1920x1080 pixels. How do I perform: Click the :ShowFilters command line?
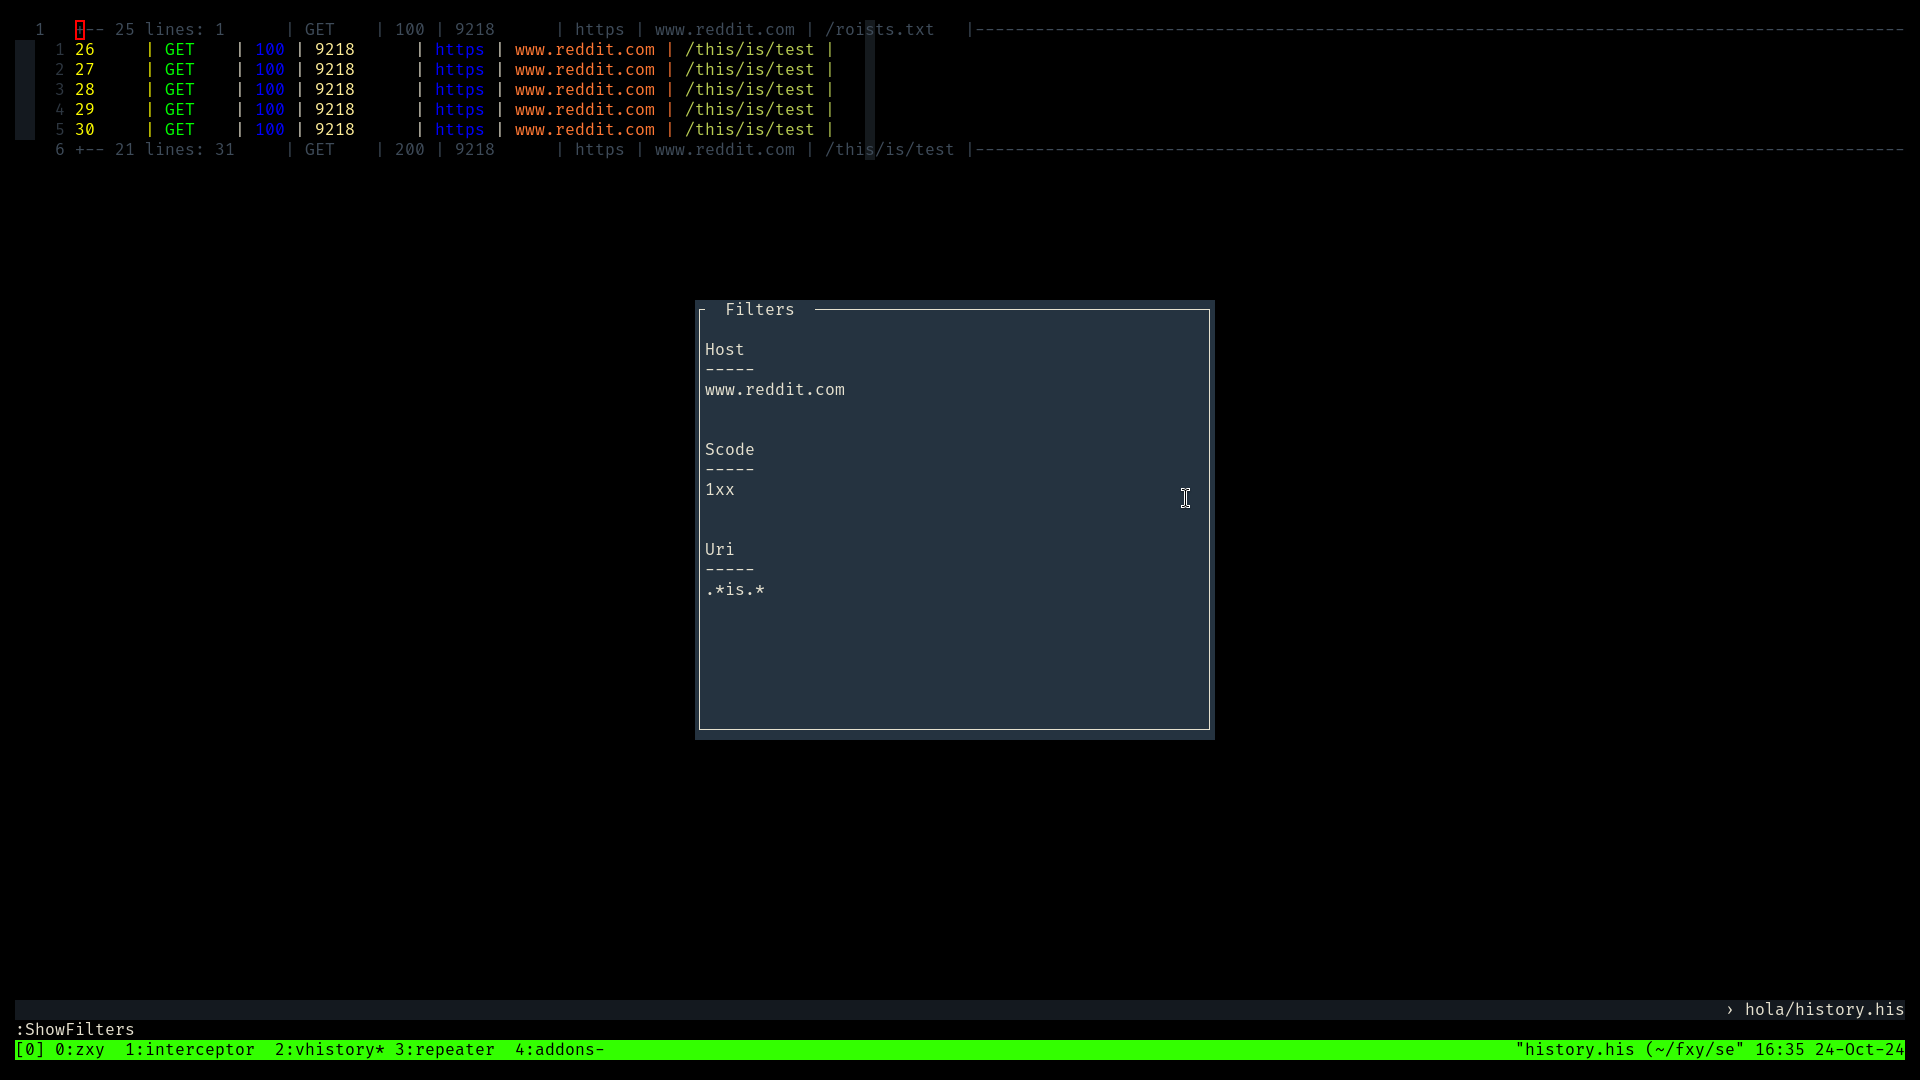tap(75, 1030)
